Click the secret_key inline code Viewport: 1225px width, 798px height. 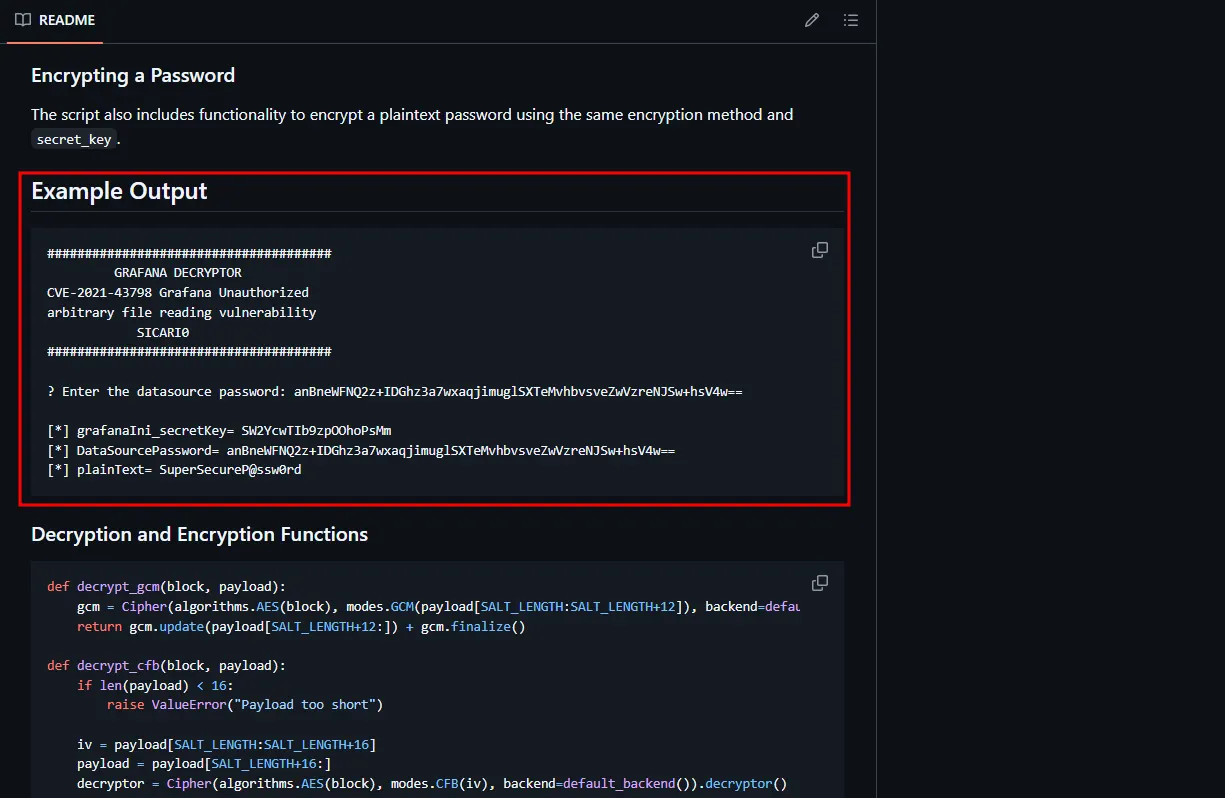74,140
